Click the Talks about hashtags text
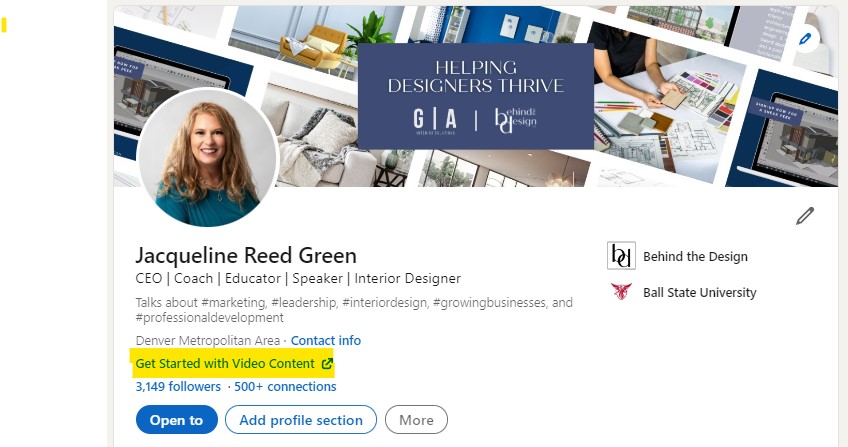 (354, 310)
